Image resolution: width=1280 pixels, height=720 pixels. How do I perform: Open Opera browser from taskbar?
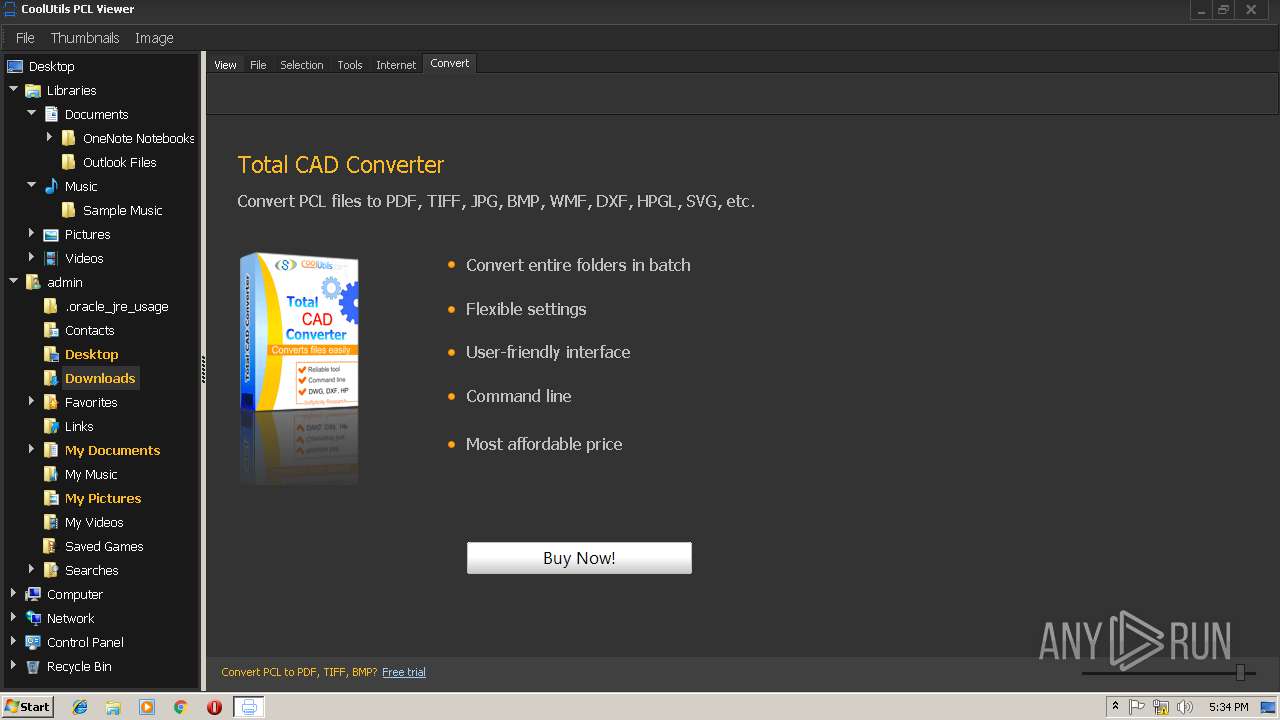214,707
